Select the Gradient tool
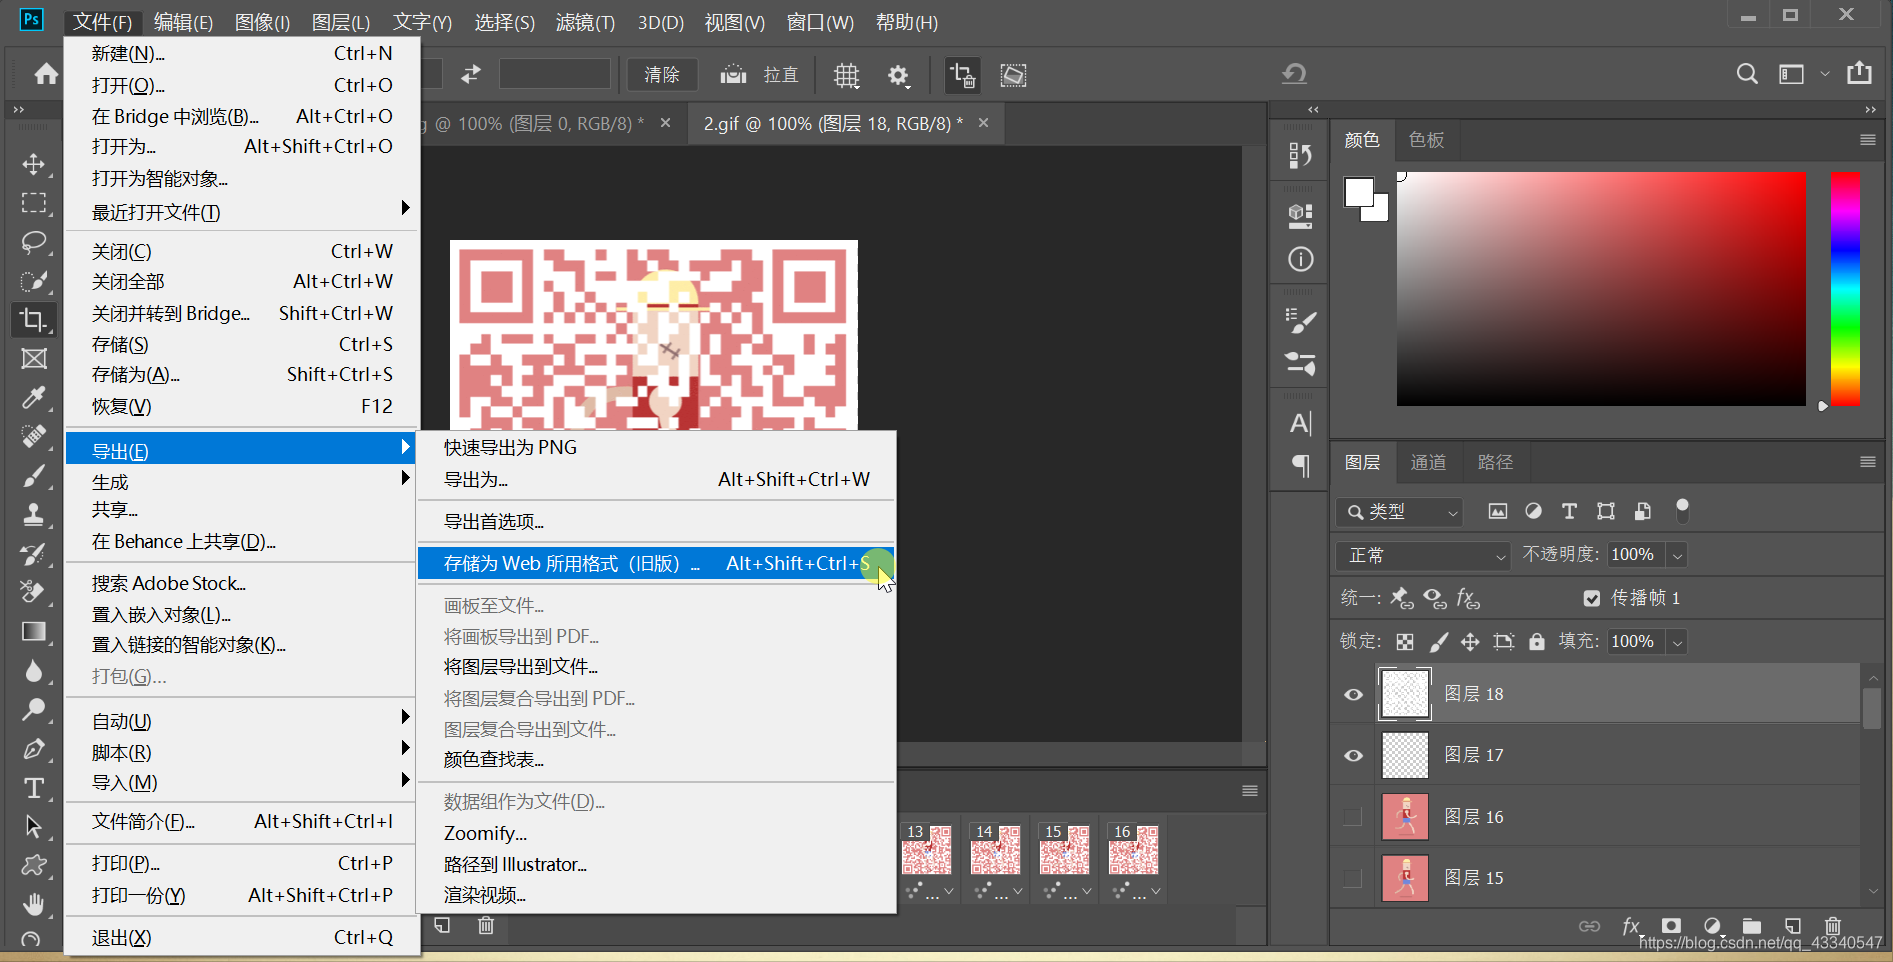Screen dimensions: 1893x962 click(x=34, y=632)
